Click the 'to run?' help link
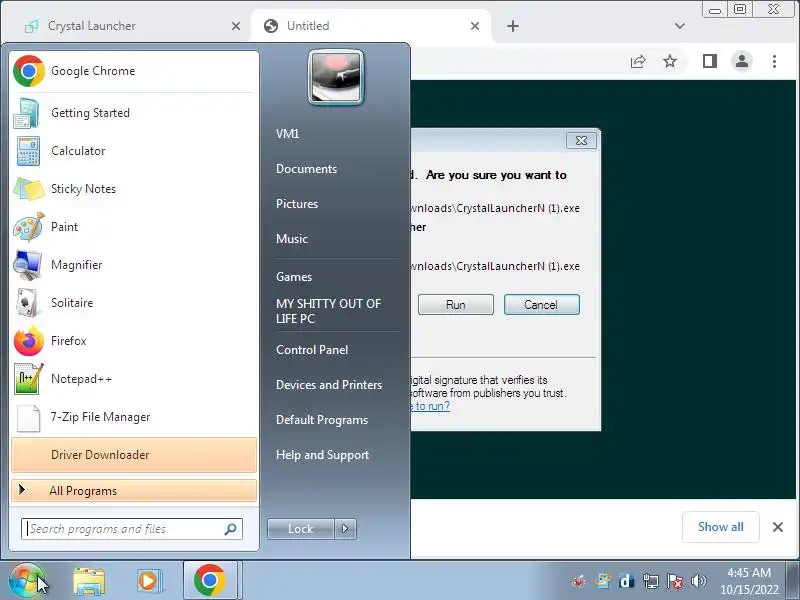The image size is (800, 600). click(430, 406)
